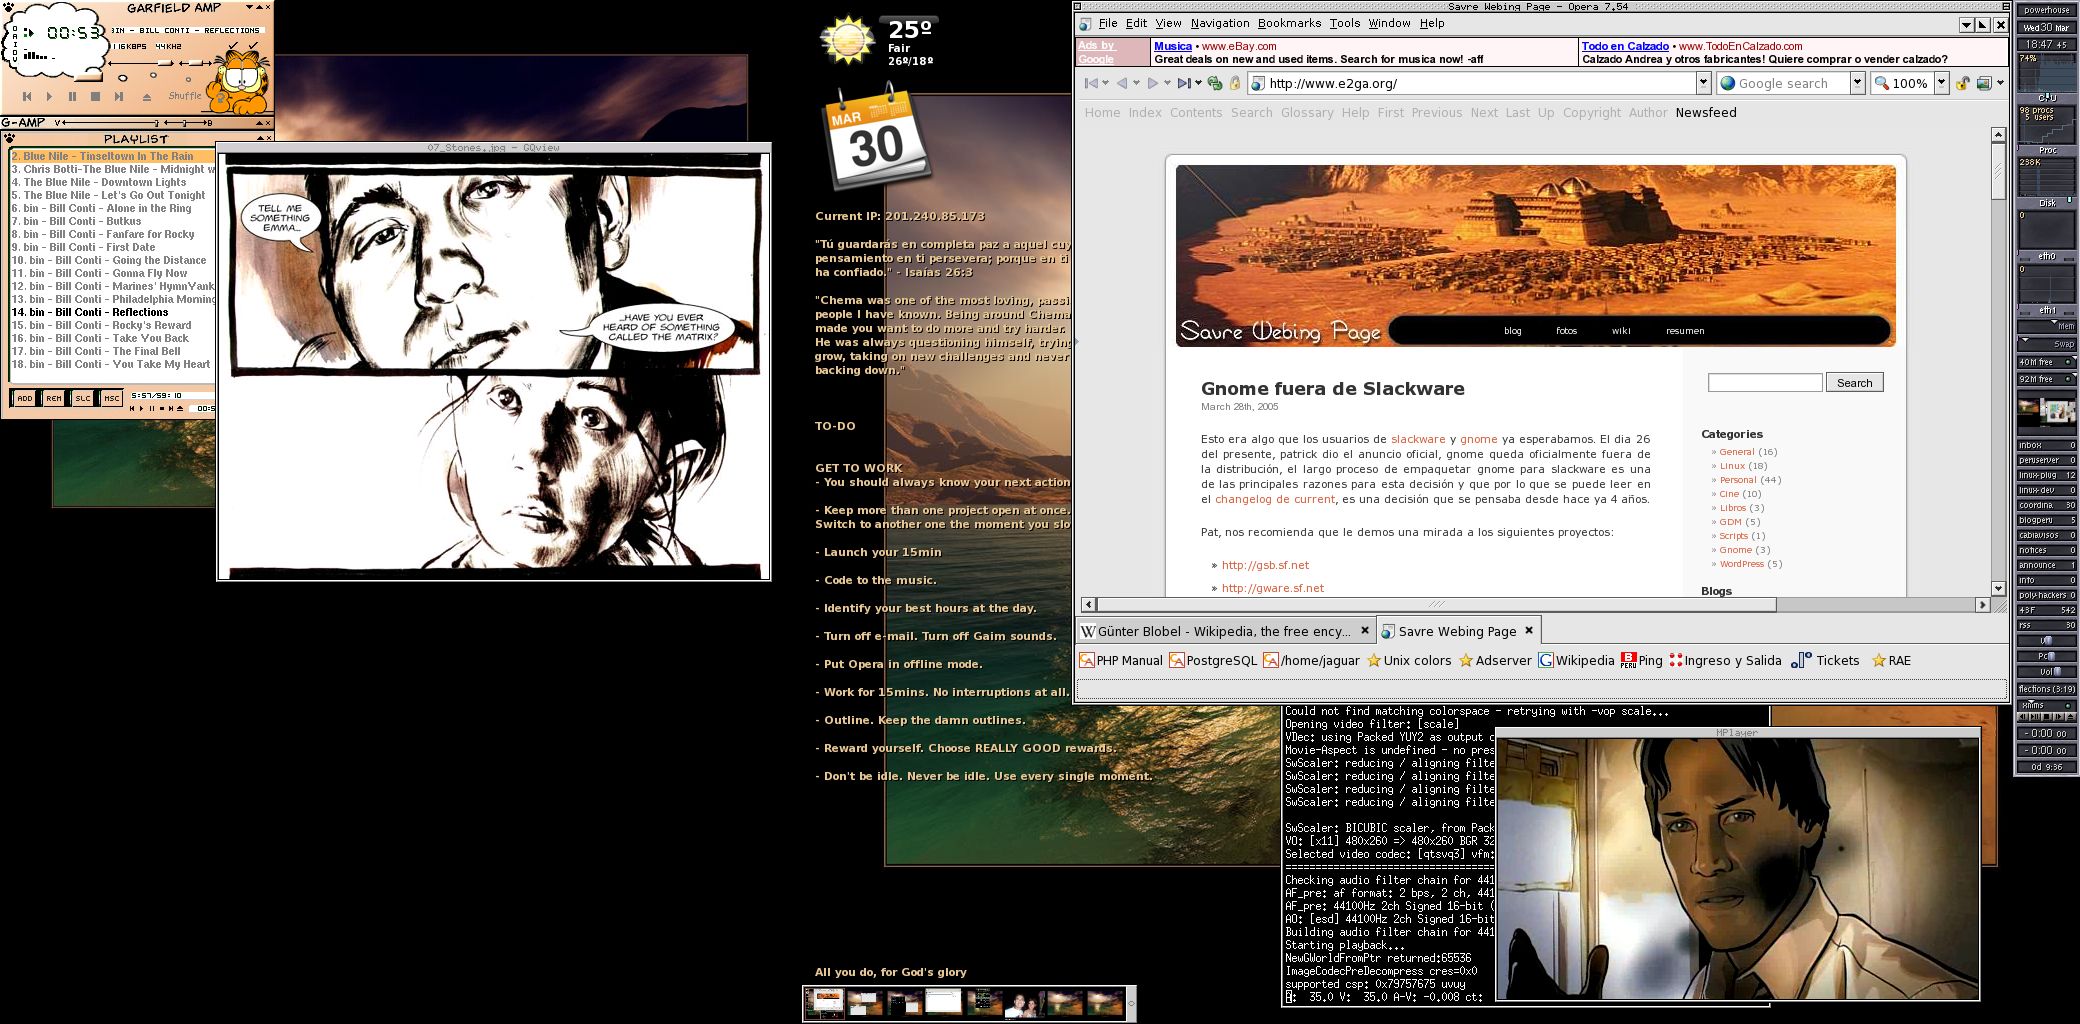Toggle the show images icon in Opera
This screenshot has width=2080, height=1024.
point(1984,83)
